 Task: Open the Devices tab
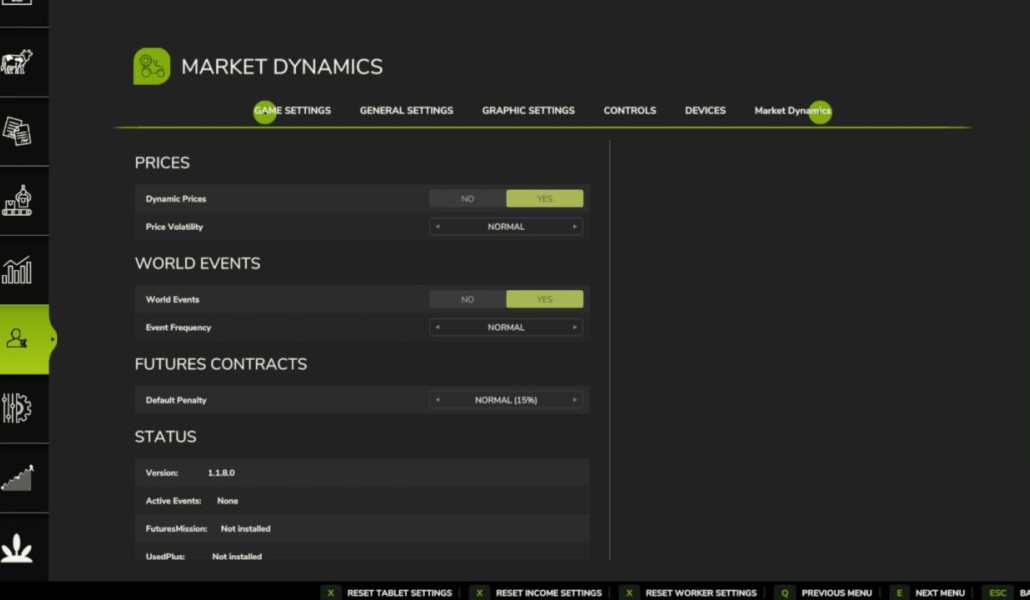[705, 110]
